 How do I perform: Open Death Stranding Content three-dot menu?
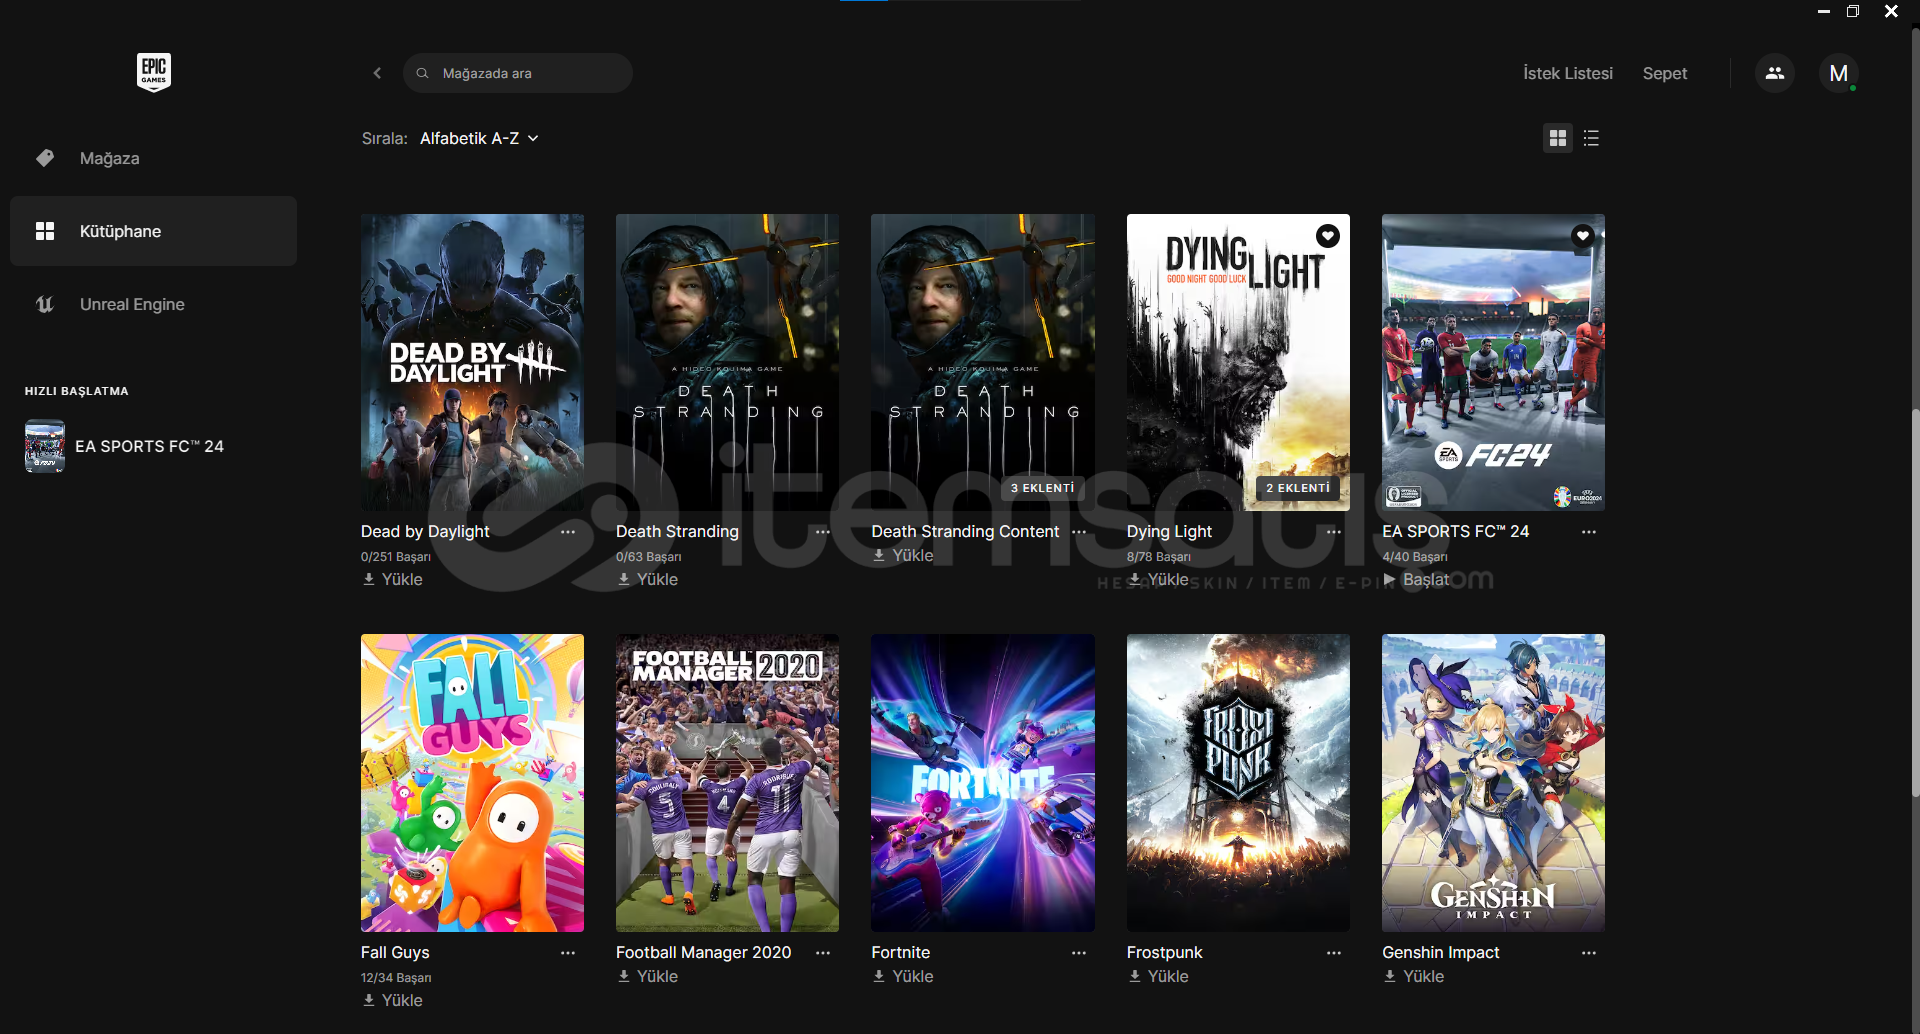[1079, 532]
